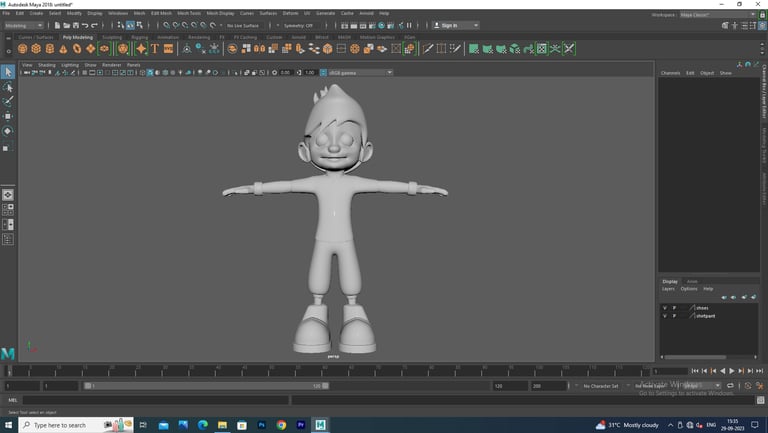
Task: Click the MEL command line input
Action: pos(155,400)
